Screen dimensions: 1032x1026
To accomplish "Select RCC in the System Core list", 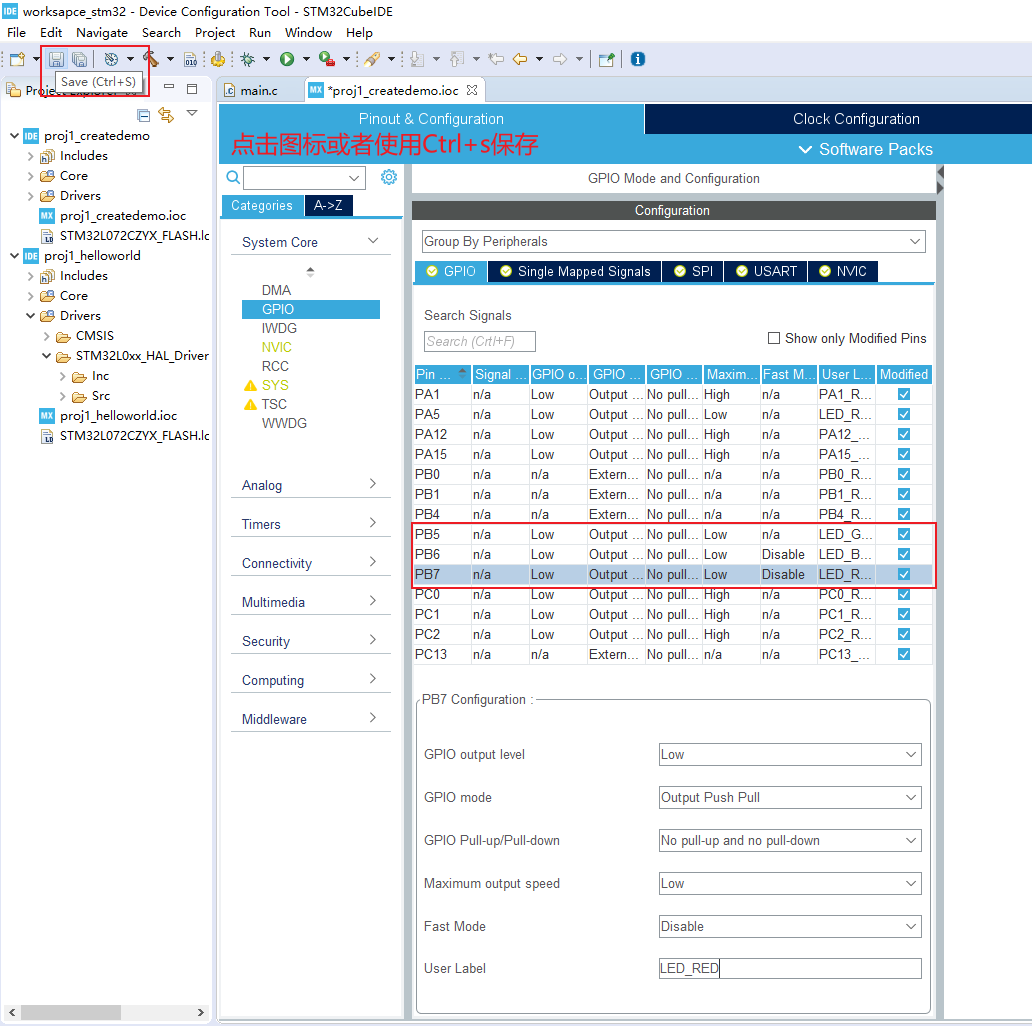I will 275,366.
